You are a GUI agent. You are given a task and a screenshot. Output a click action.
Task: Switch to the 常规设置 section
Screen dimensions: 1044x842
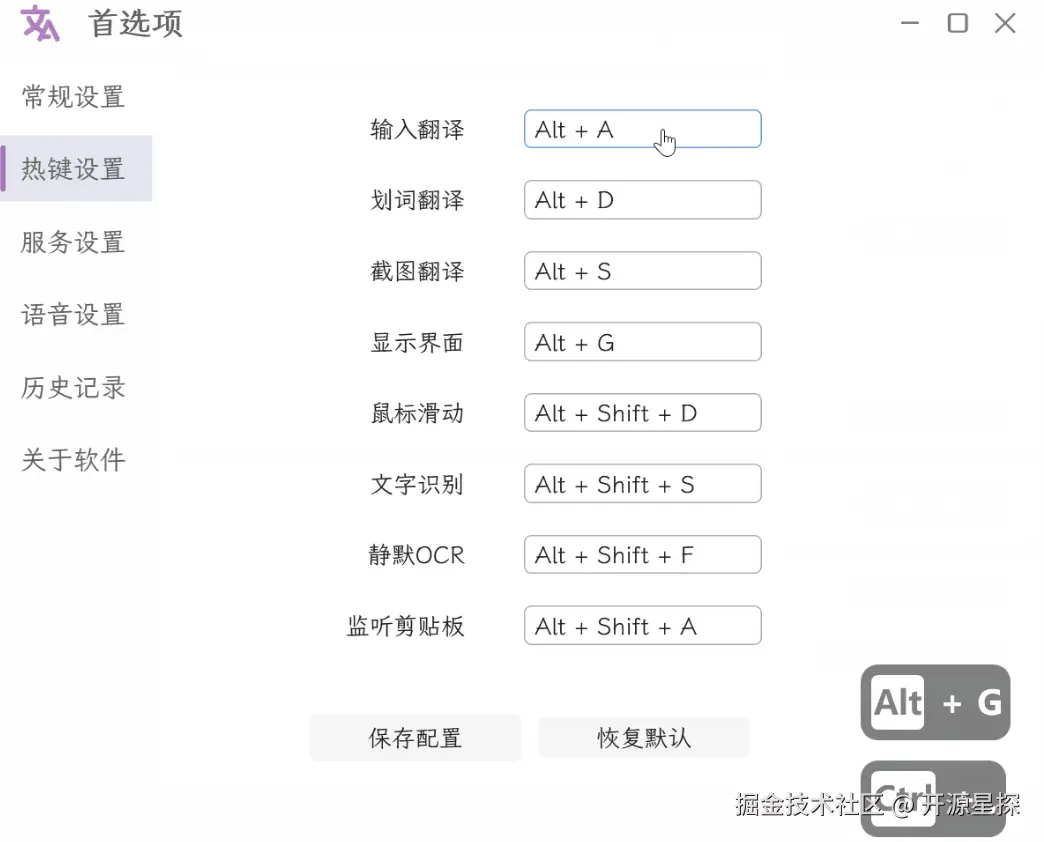tap(73, 97)
